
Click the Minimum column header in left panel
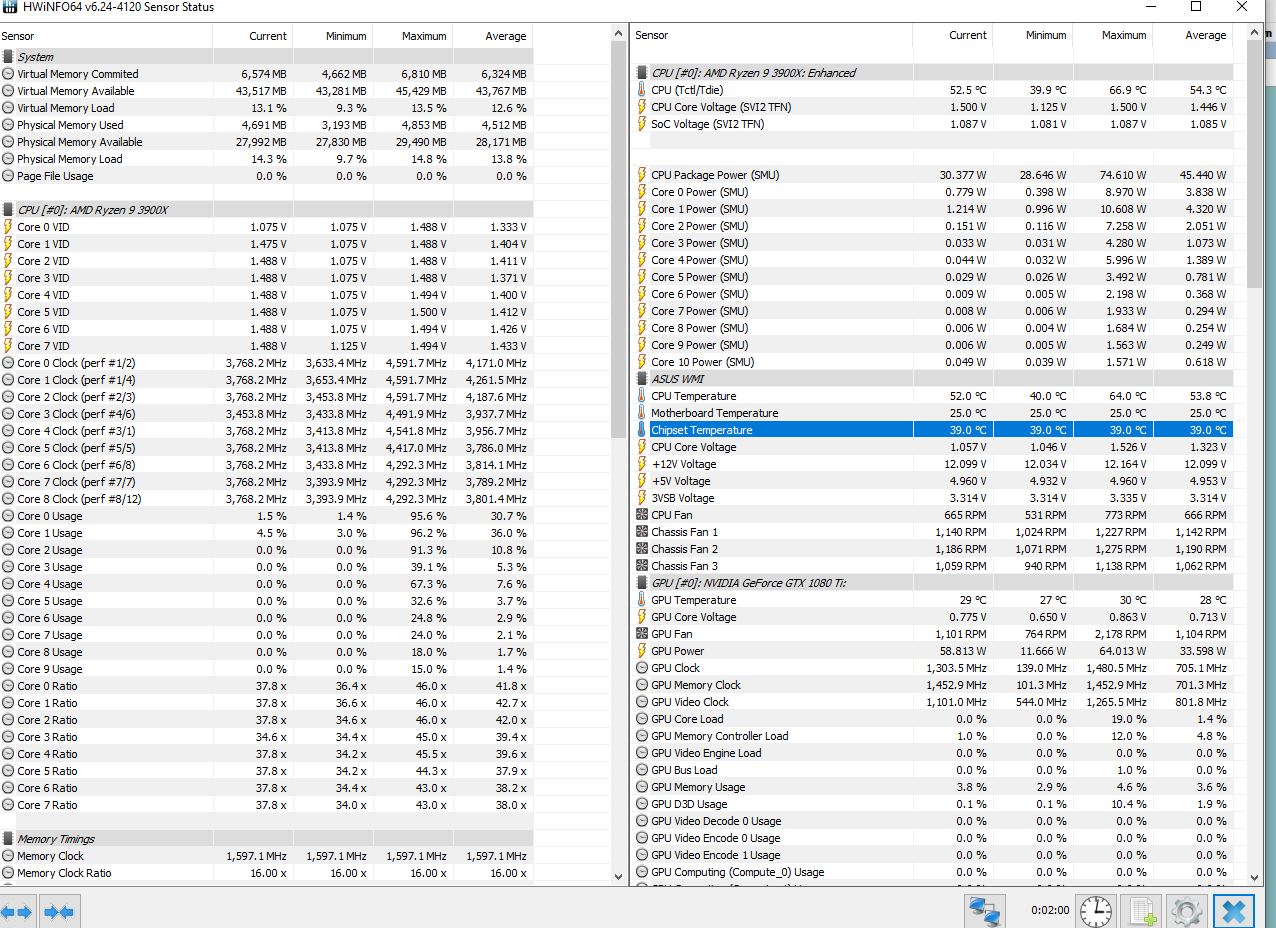[x=333, y=36]
